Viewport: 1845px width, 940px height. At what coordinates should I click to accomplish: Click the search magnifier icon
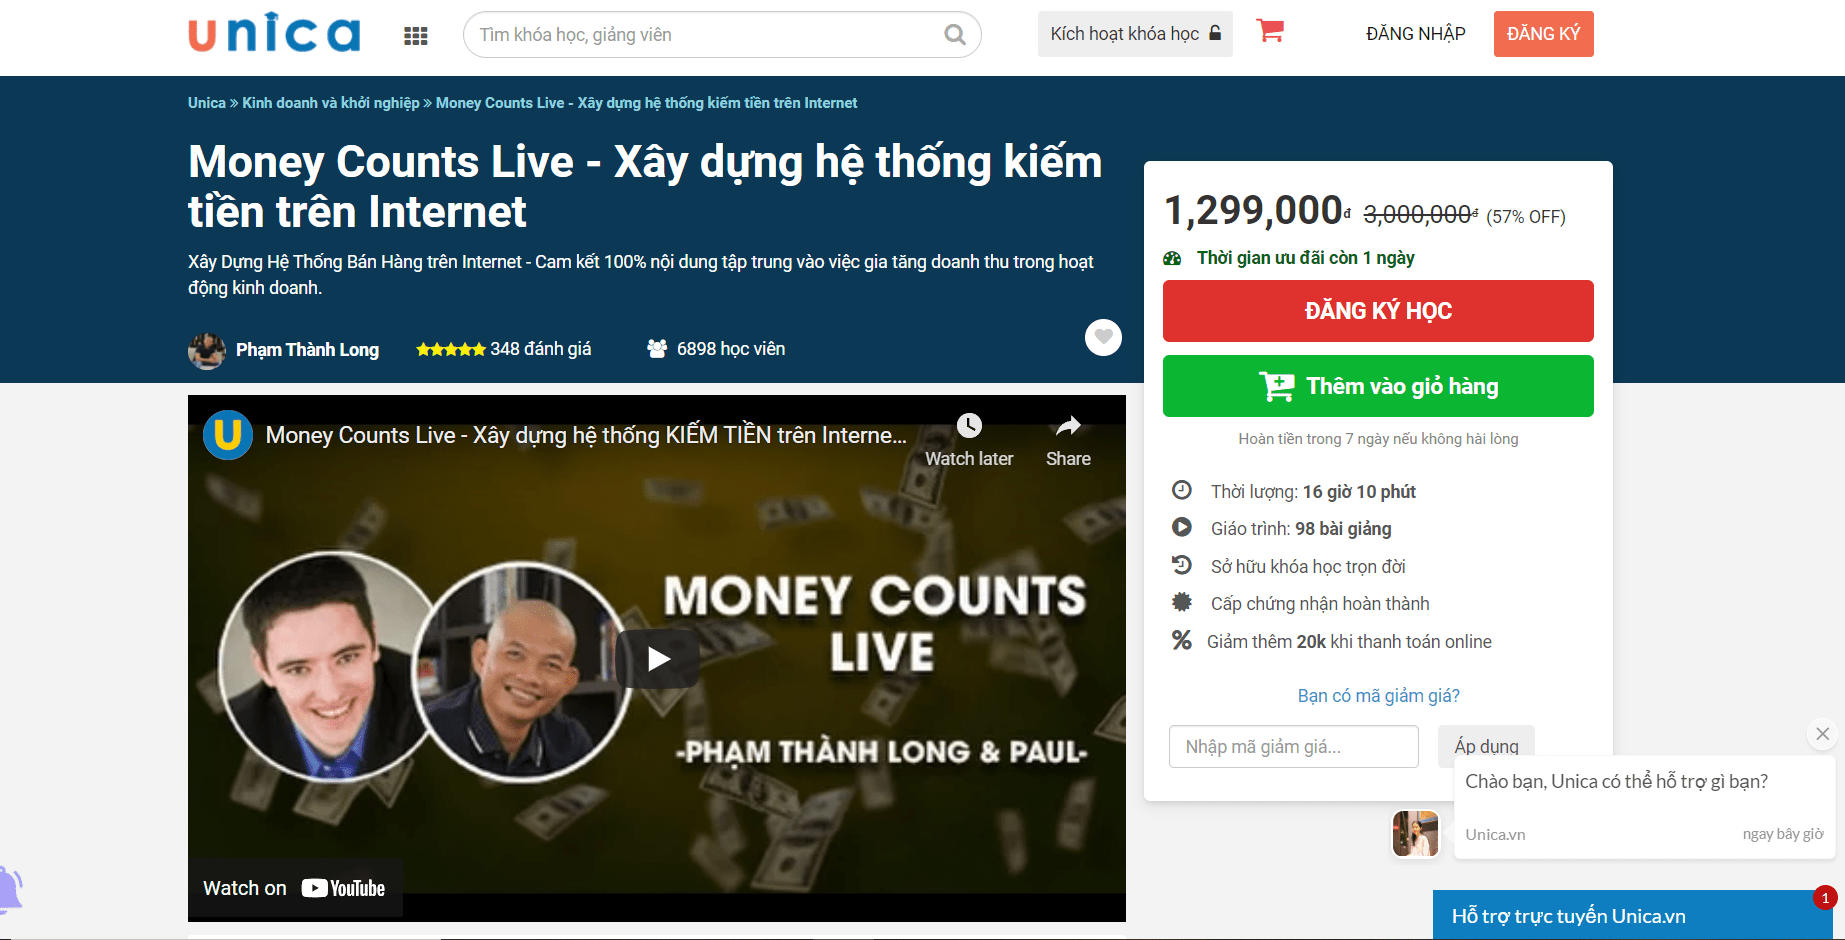955,35
